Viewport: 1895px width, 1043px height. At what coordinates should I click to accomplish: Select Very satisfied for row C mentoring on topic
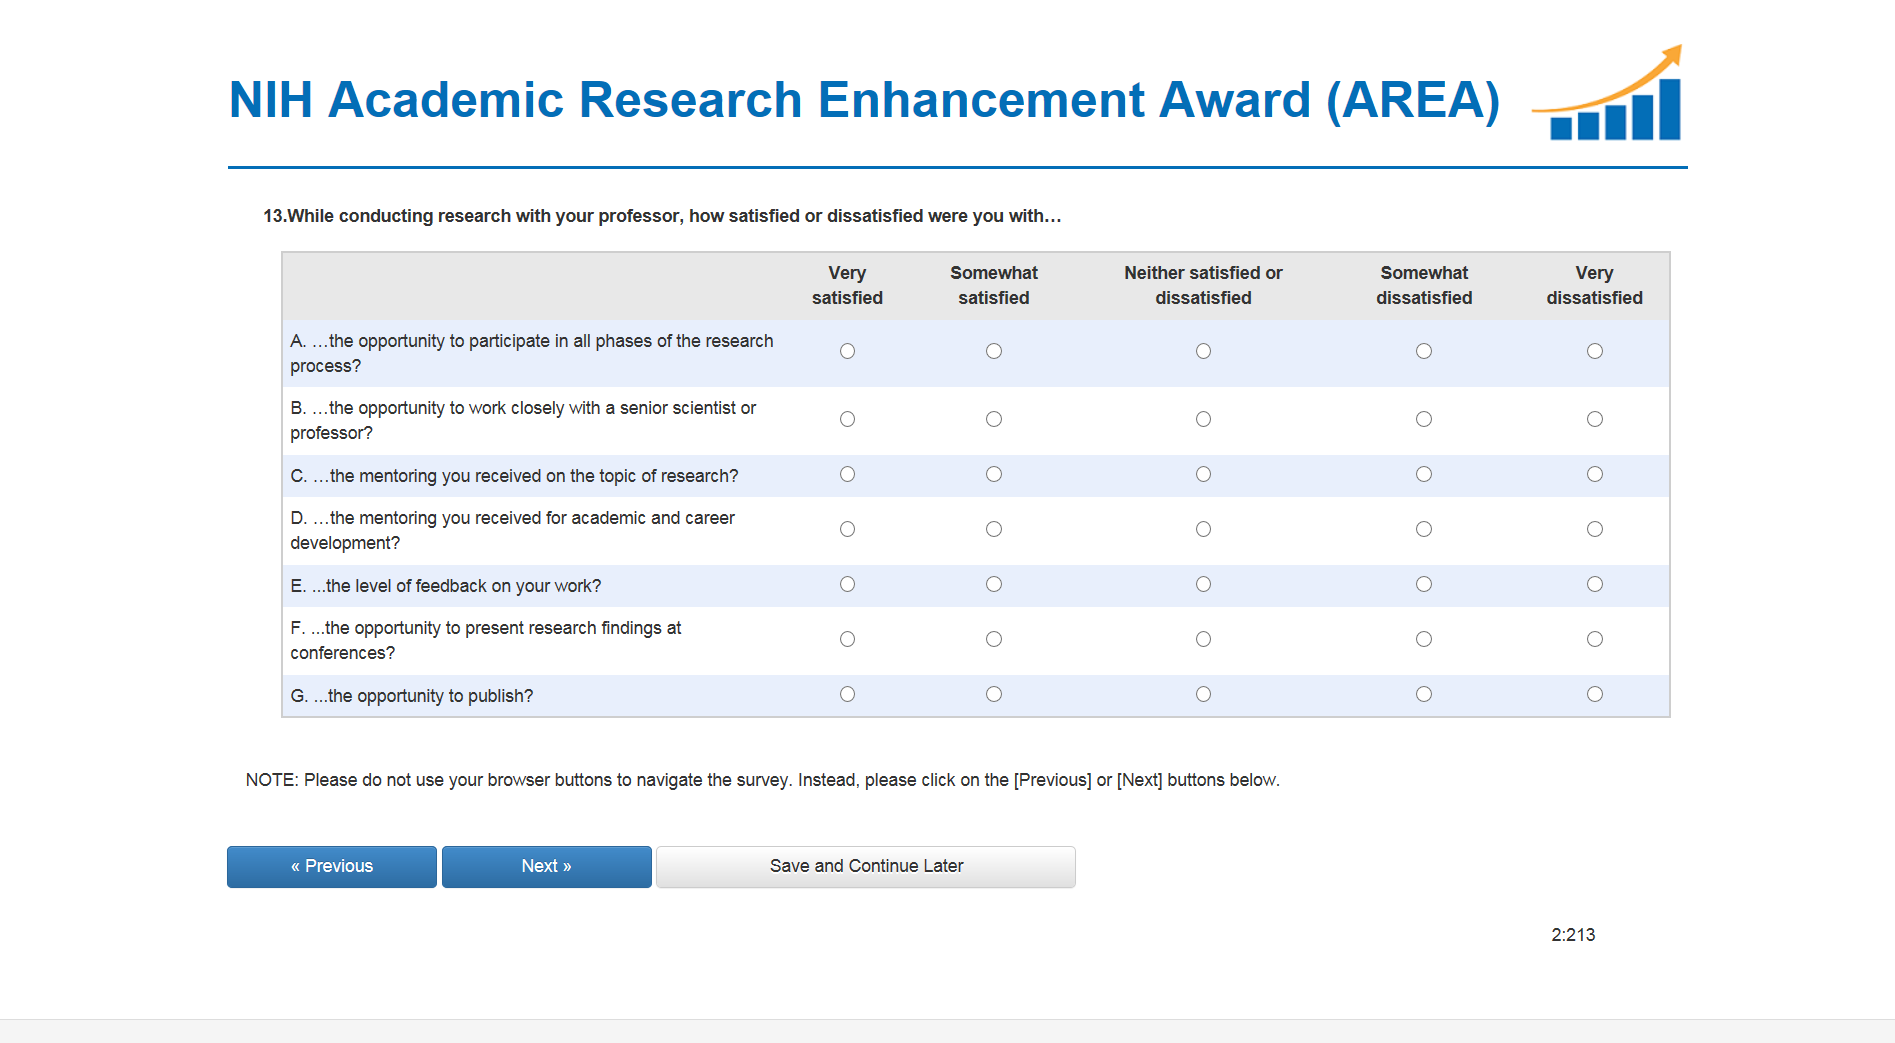click(847, 474)
